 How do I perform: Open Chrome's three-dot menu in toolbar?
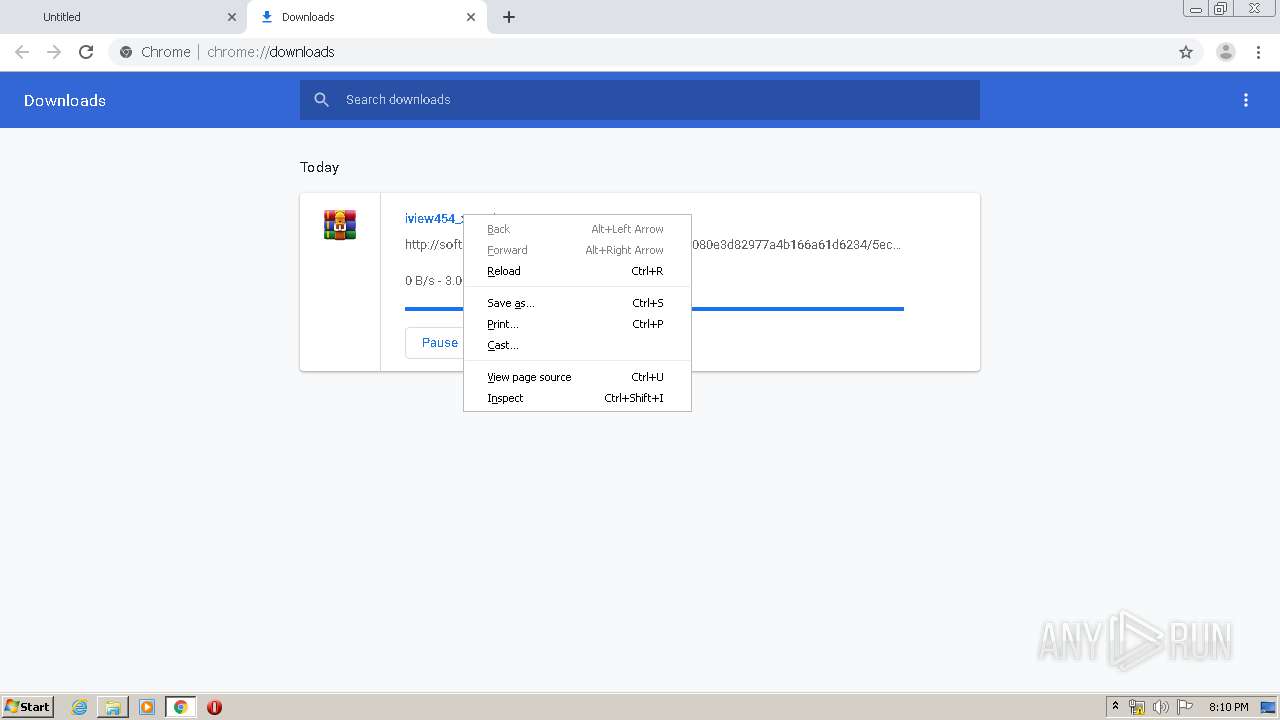[x=1258, y=52]
